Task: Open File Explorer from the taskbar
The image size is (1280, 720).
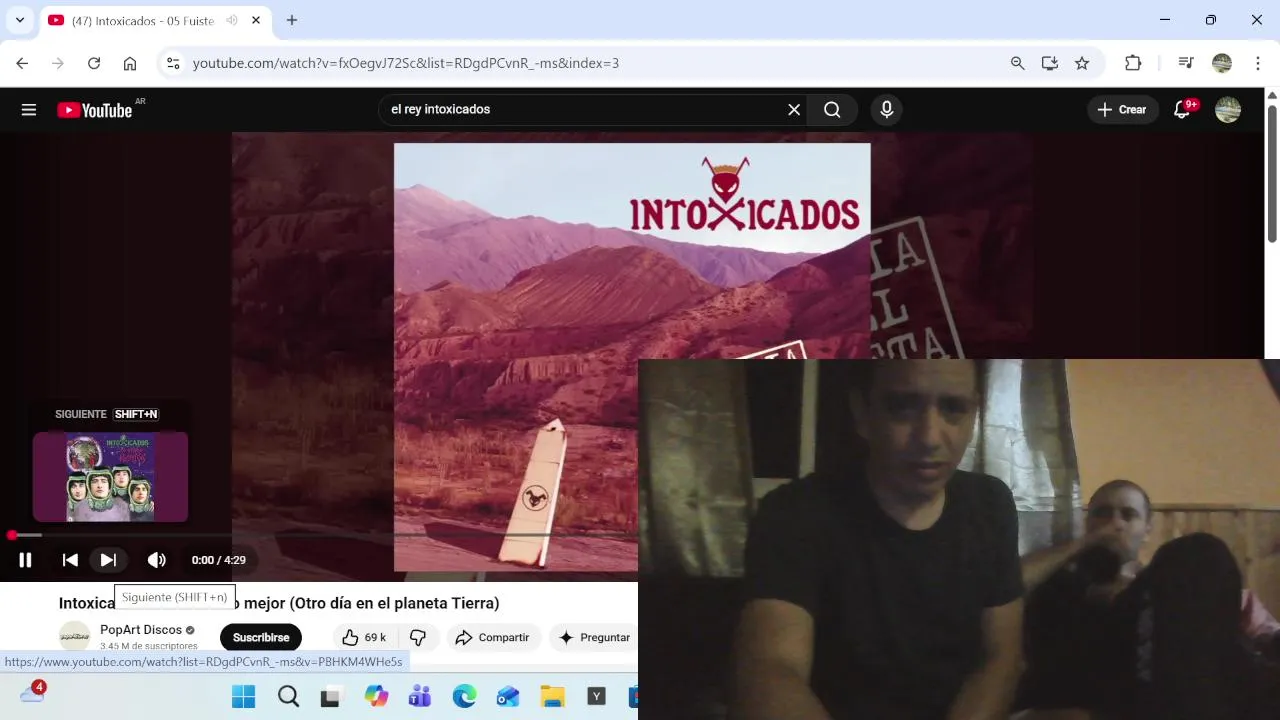Action: pos(552,697)
